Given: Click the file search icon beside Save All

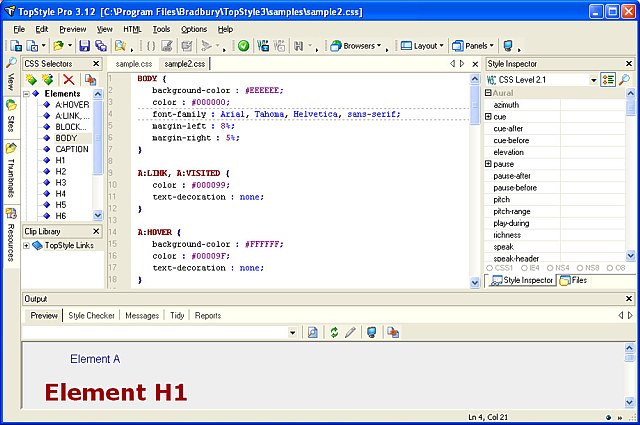Looking at the screenshot, I should 120,46.
